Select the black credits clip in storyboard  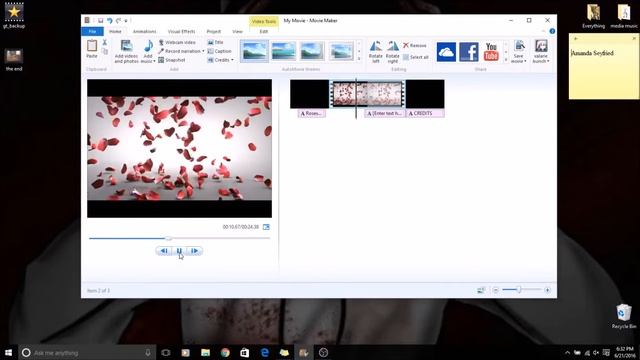click(x=425, y=94)
